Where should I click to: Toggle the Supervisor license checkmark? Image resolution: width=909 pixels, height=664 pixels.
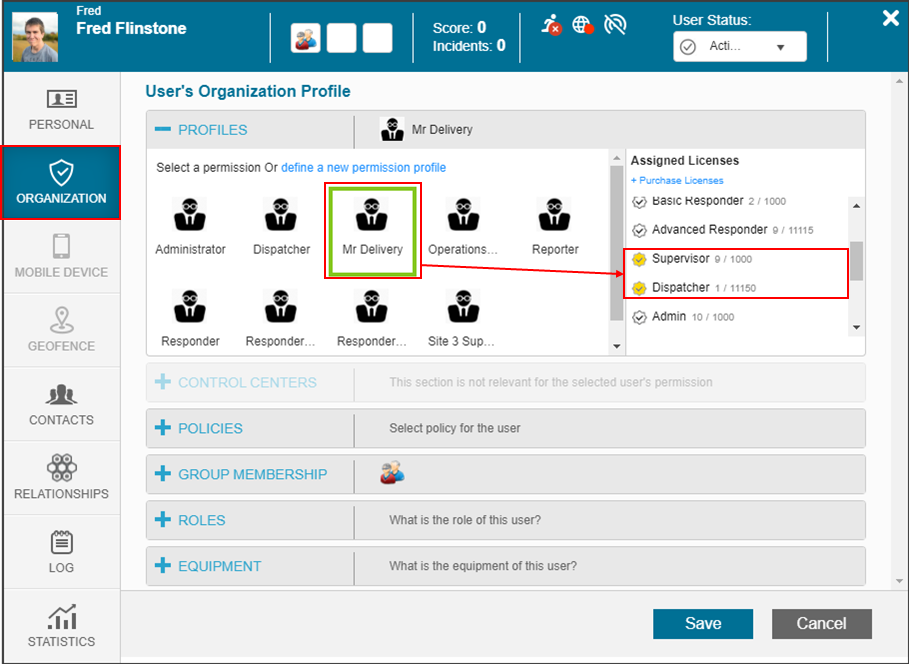(x=640, y=260)
